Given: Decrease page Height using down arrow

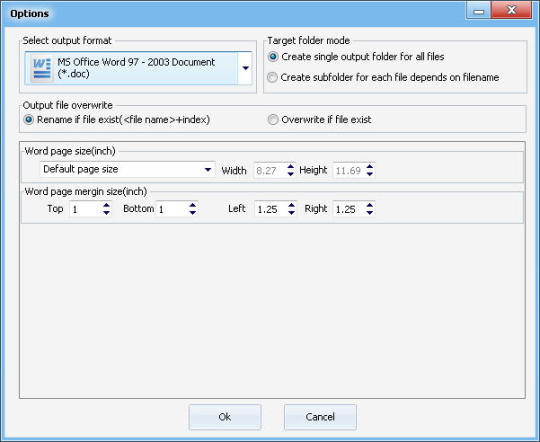Looking at the screenshot, I should pyautogui.click(x=370, y=174).
